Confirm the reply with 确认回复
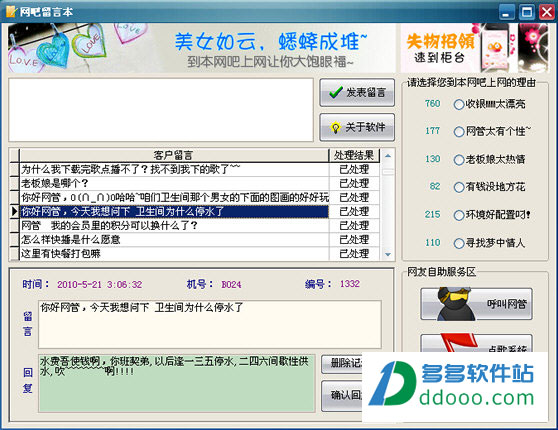Image resolution: width=558 pixels, height=430 pixels. (x=342, y=395)
